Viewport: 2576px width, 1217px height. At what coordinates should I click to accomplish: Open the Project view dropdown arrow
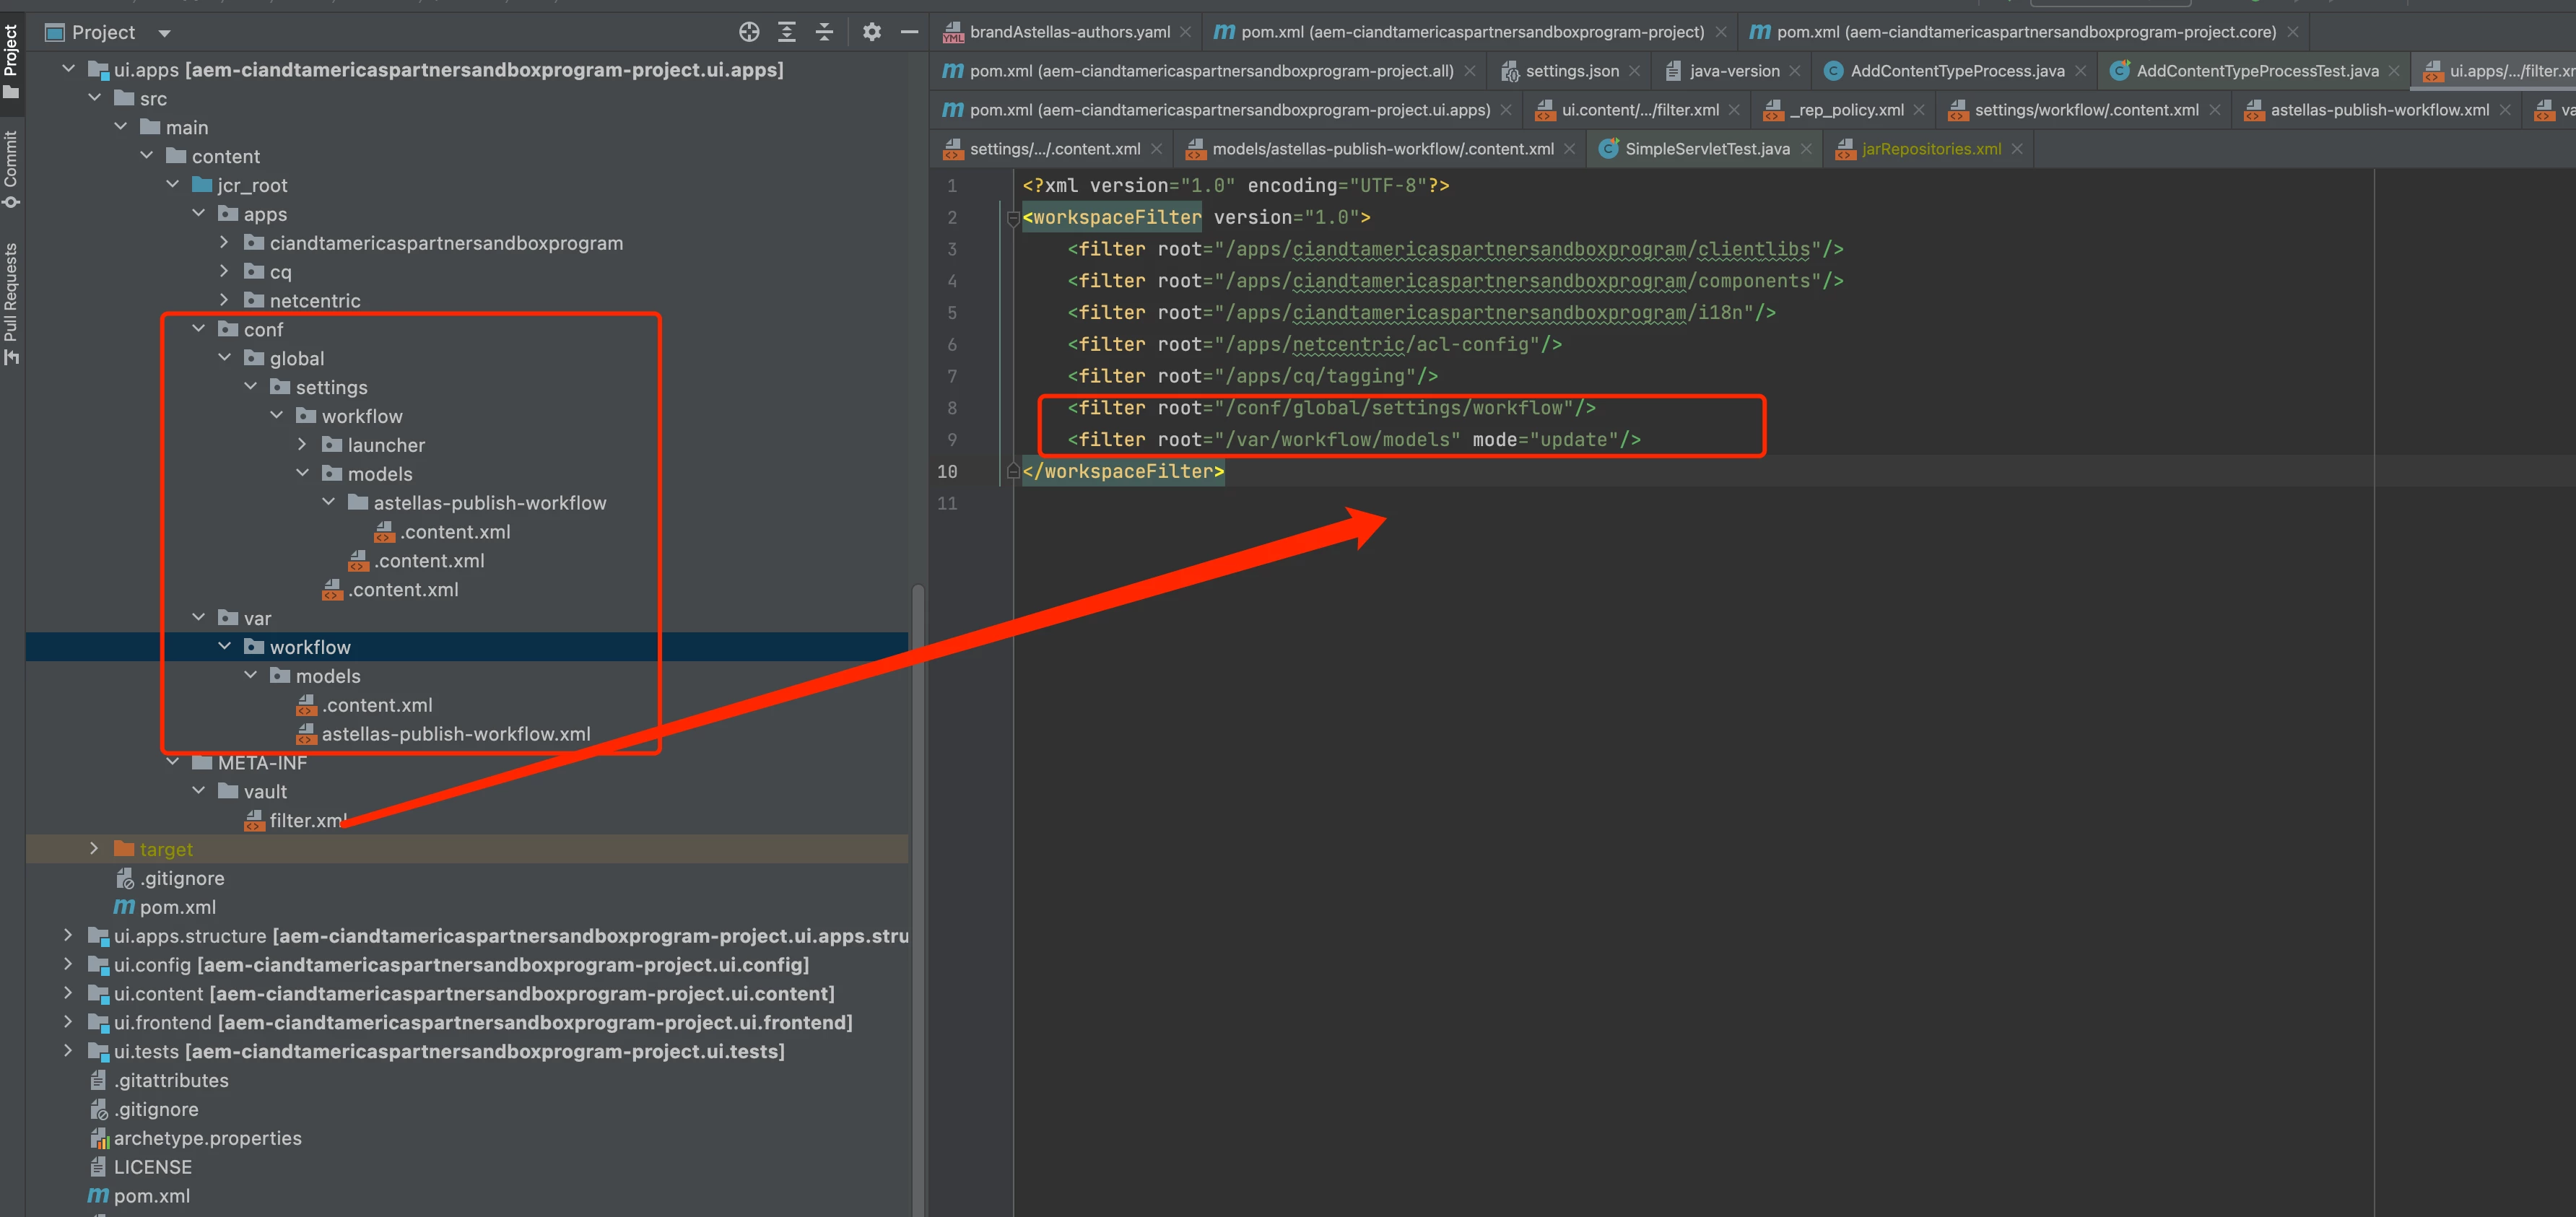coord(164,33)
